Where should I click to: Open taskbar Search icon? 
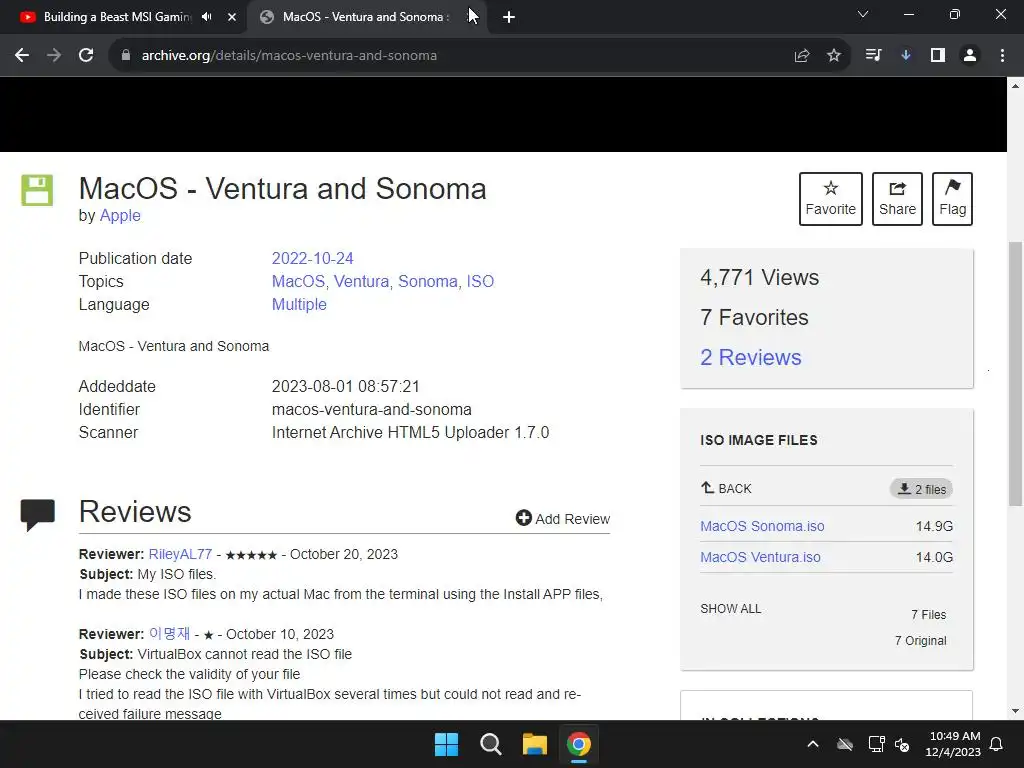click(x=490, y=744)
